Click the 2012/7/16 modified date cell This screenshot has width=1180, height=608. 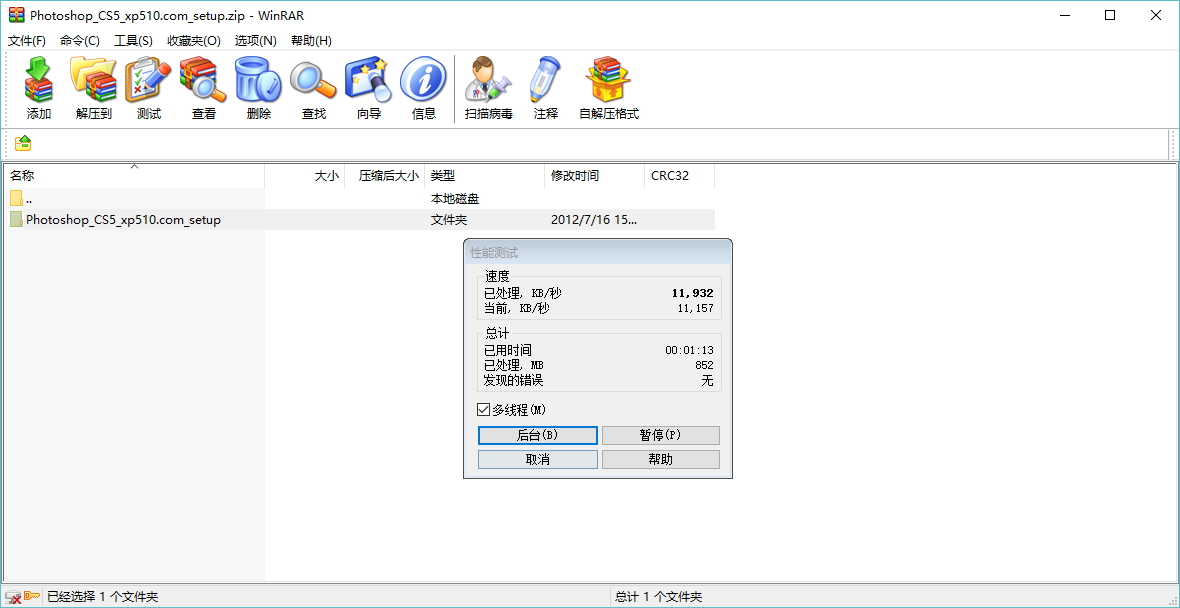(594, 220)
